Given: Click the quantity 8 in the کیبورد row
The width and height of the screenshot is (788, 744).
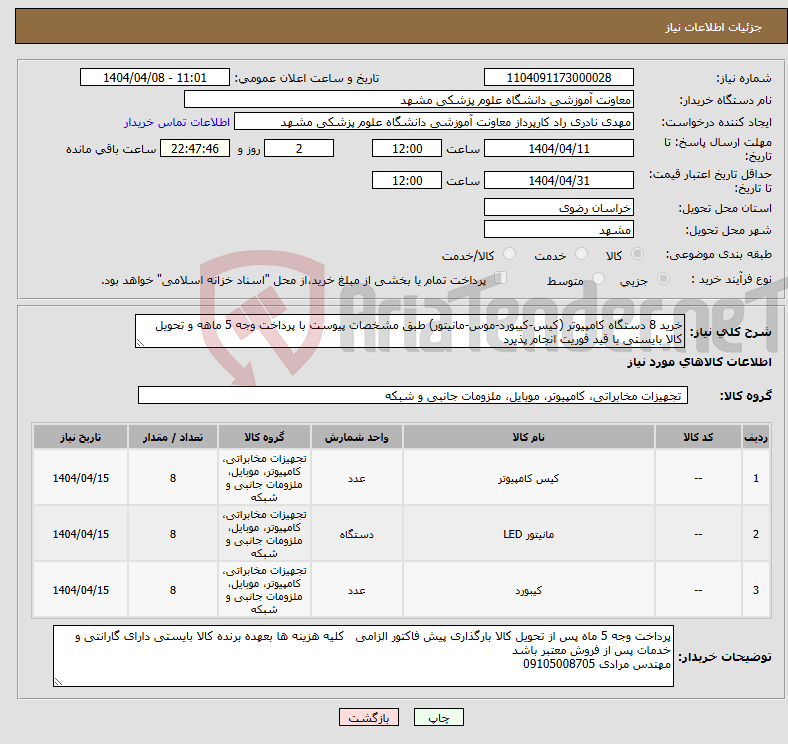Looking at the screenshot, I should [173, 590].
